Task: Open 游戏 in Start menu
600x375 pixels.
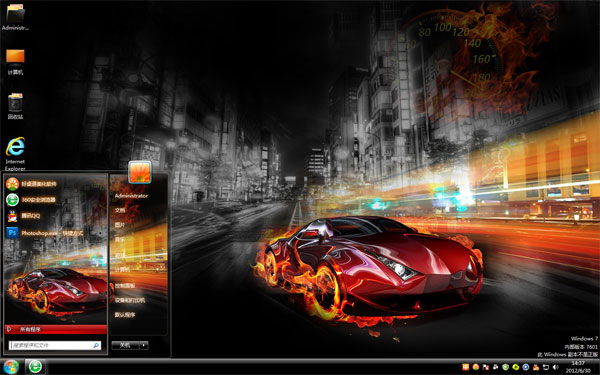Action: [x=120, y=255]
